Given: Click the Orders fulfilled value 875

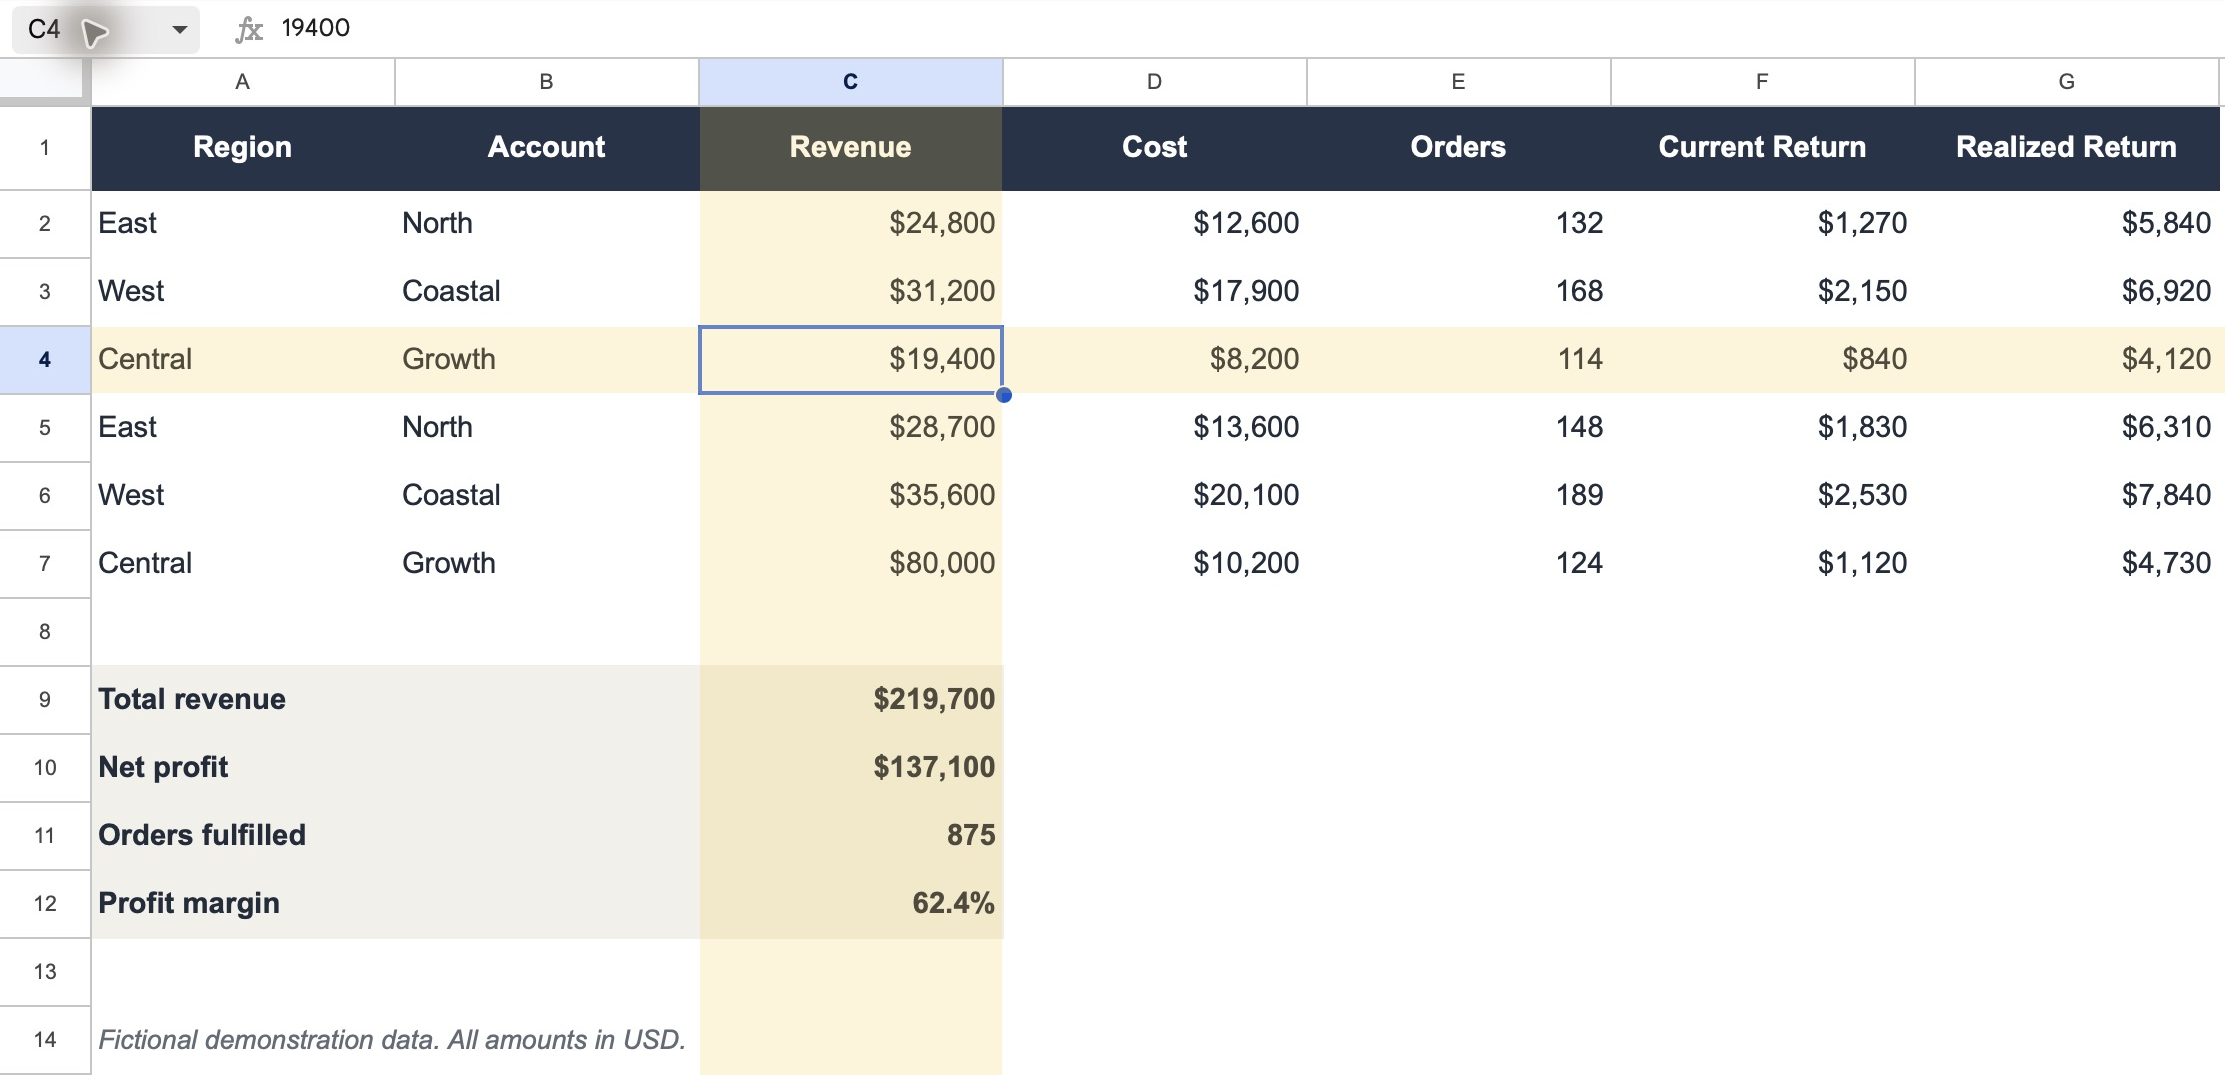Looking at the screenshot, I should tap(851, 835).
